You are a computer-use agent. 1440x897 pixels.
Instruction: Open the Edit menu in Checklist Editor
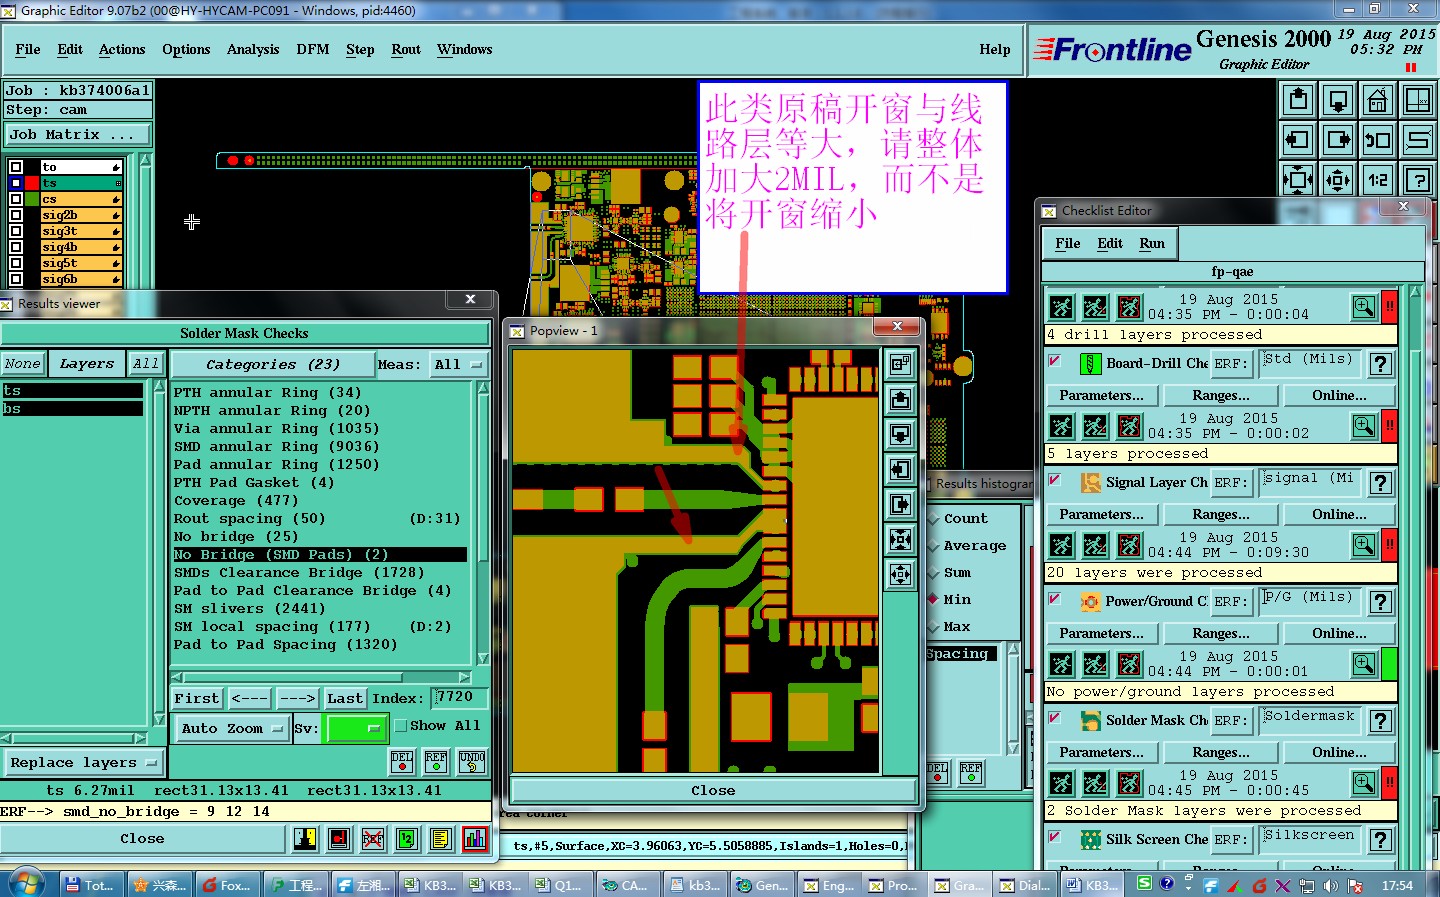tap(1110, 243)
